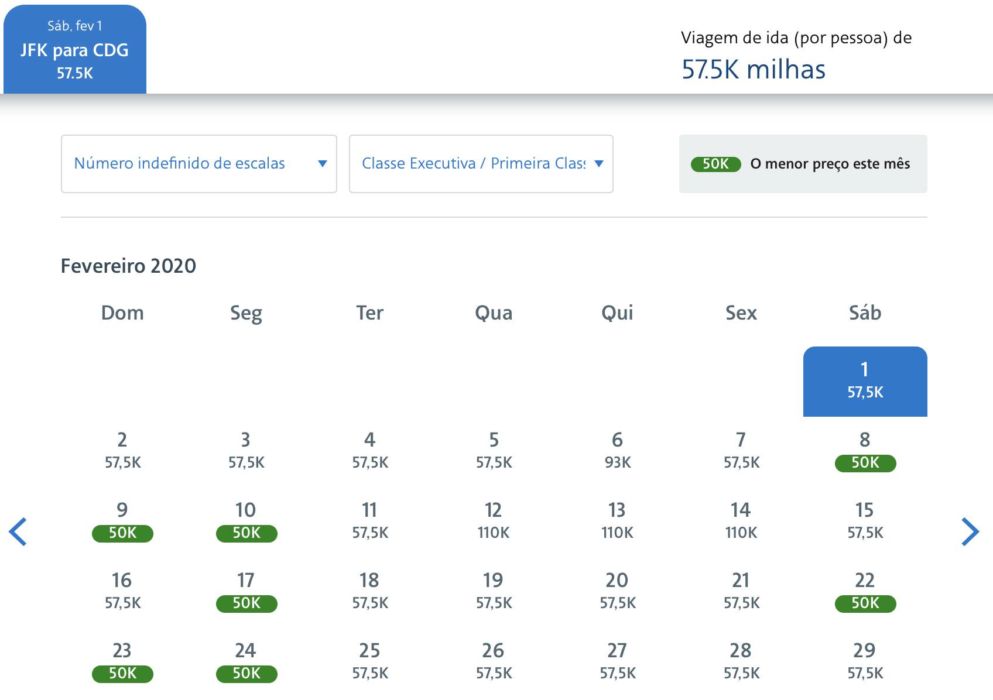993x700 pixels.
Task: Click the 50K lowest price legend
Action: 803,163
